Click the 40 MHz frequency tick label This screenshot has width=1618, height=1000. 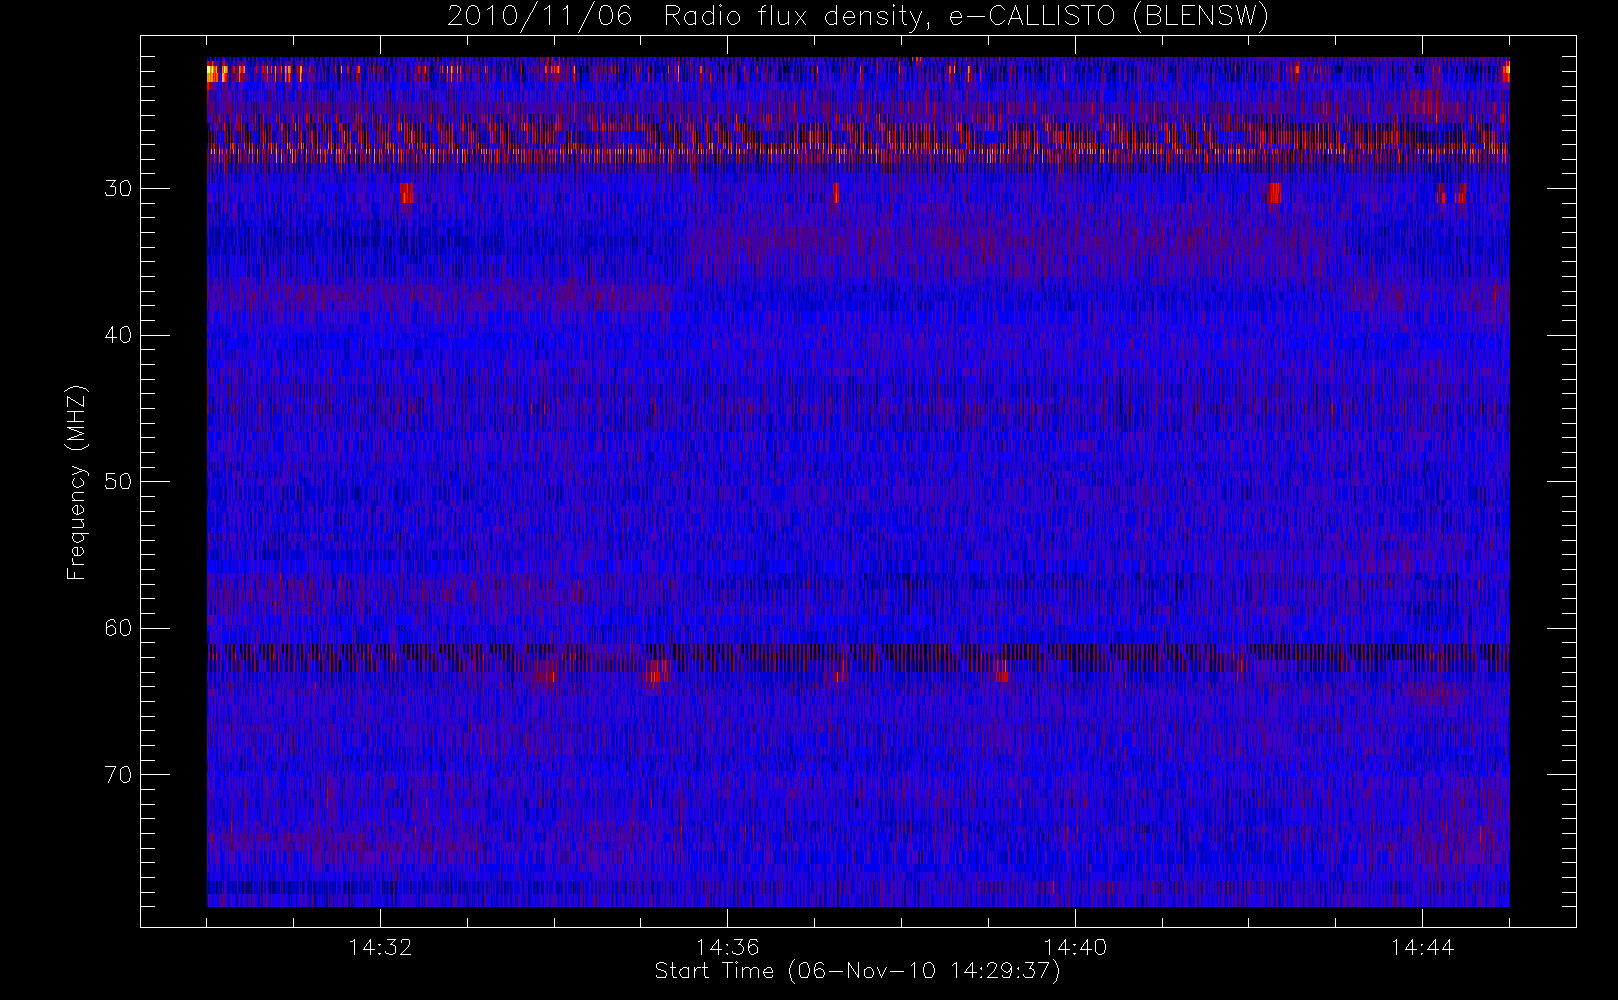pos(118,335)
